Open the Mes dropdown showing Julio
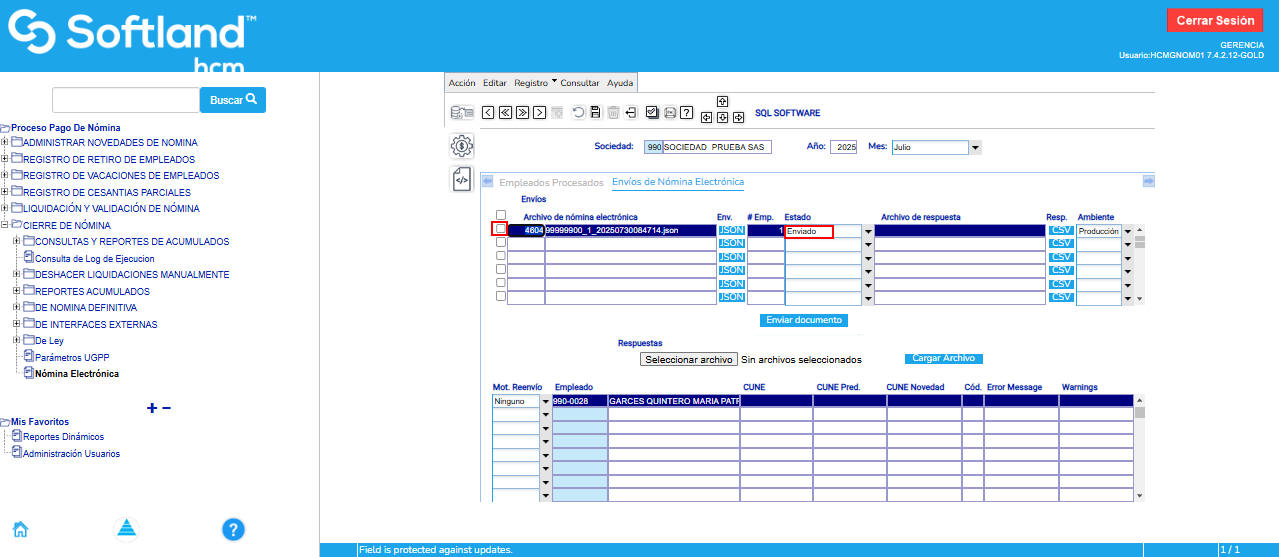The height and width of the screenshot is (557, 1279). click(975, 147)
